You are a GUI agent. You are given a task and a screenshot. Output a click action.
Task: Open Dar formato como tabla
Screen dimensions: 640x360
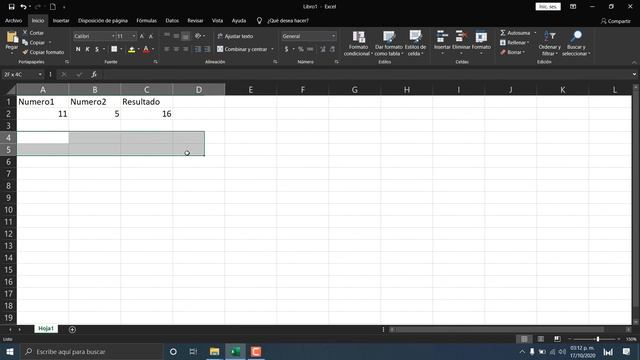point(389,43)
